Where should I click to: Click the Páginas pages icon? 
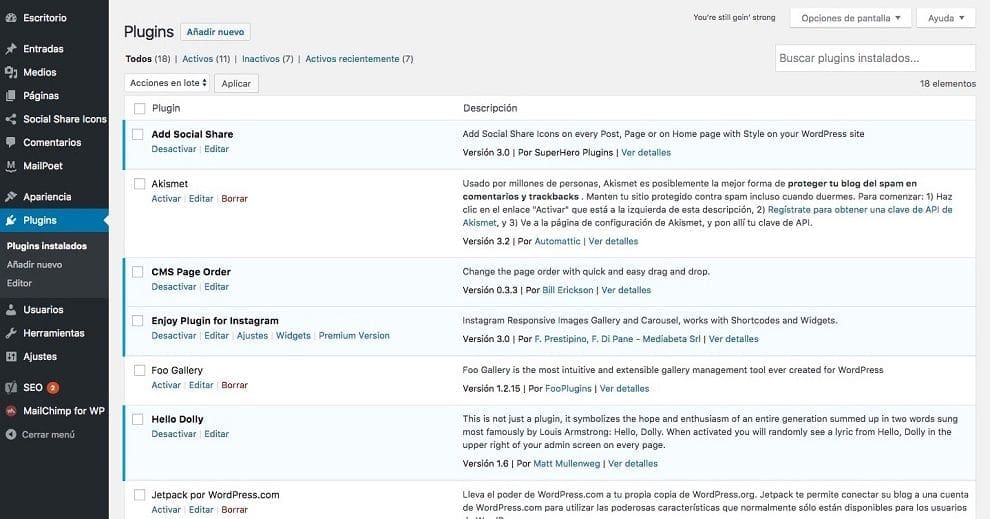(11, 95)
